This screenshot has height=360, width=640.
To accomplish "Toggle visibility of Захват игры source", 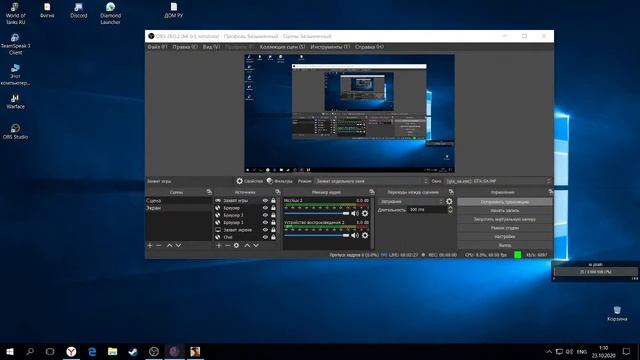I will coord(265,200).
